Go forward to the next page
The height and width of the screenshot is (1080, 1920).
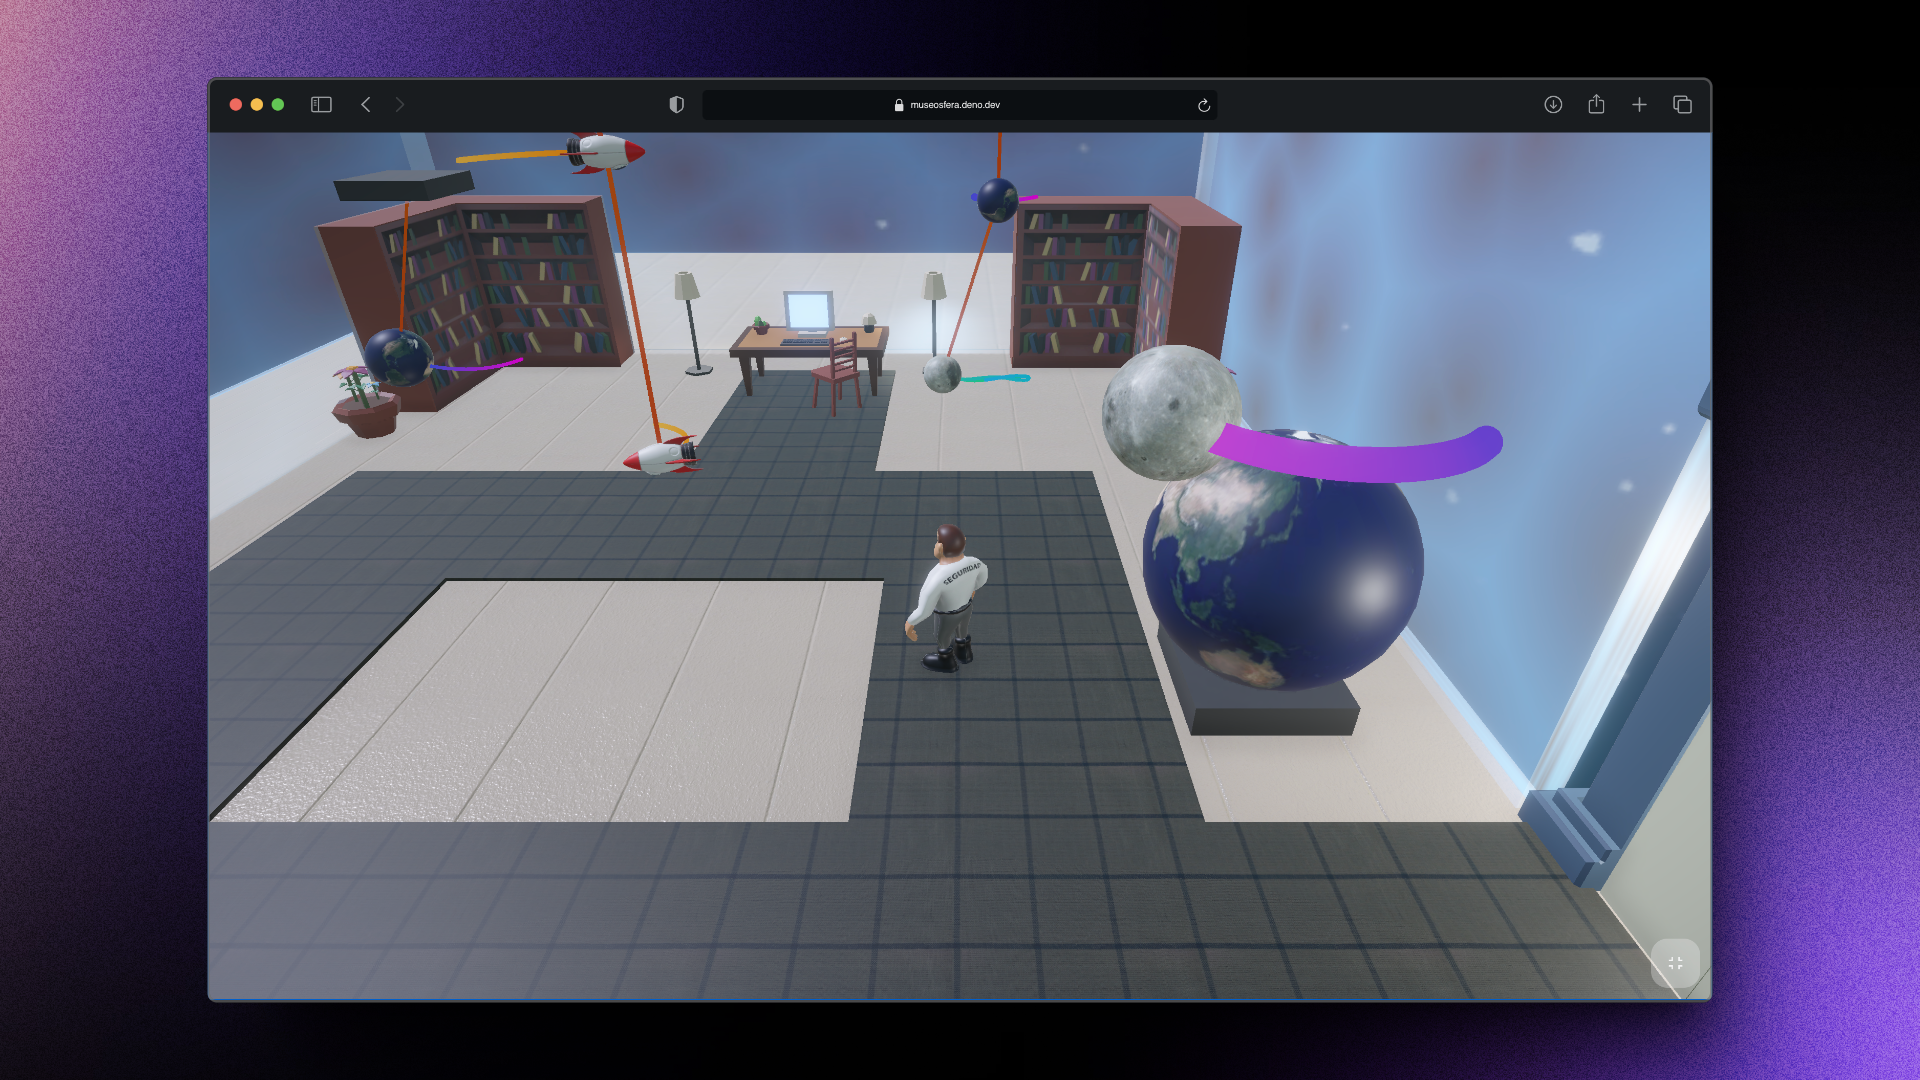pyautogui.click(x=400, y=105)
